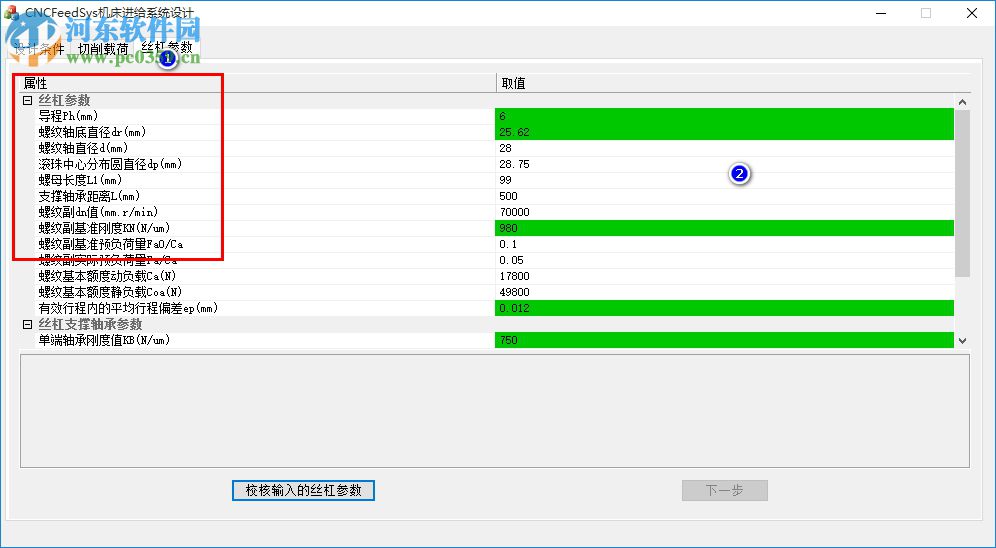Edit the 单端轴承刚度值KB value 750
Image resolution: width=996 pixels, height=548 pixels.
(x=724, y=340)
